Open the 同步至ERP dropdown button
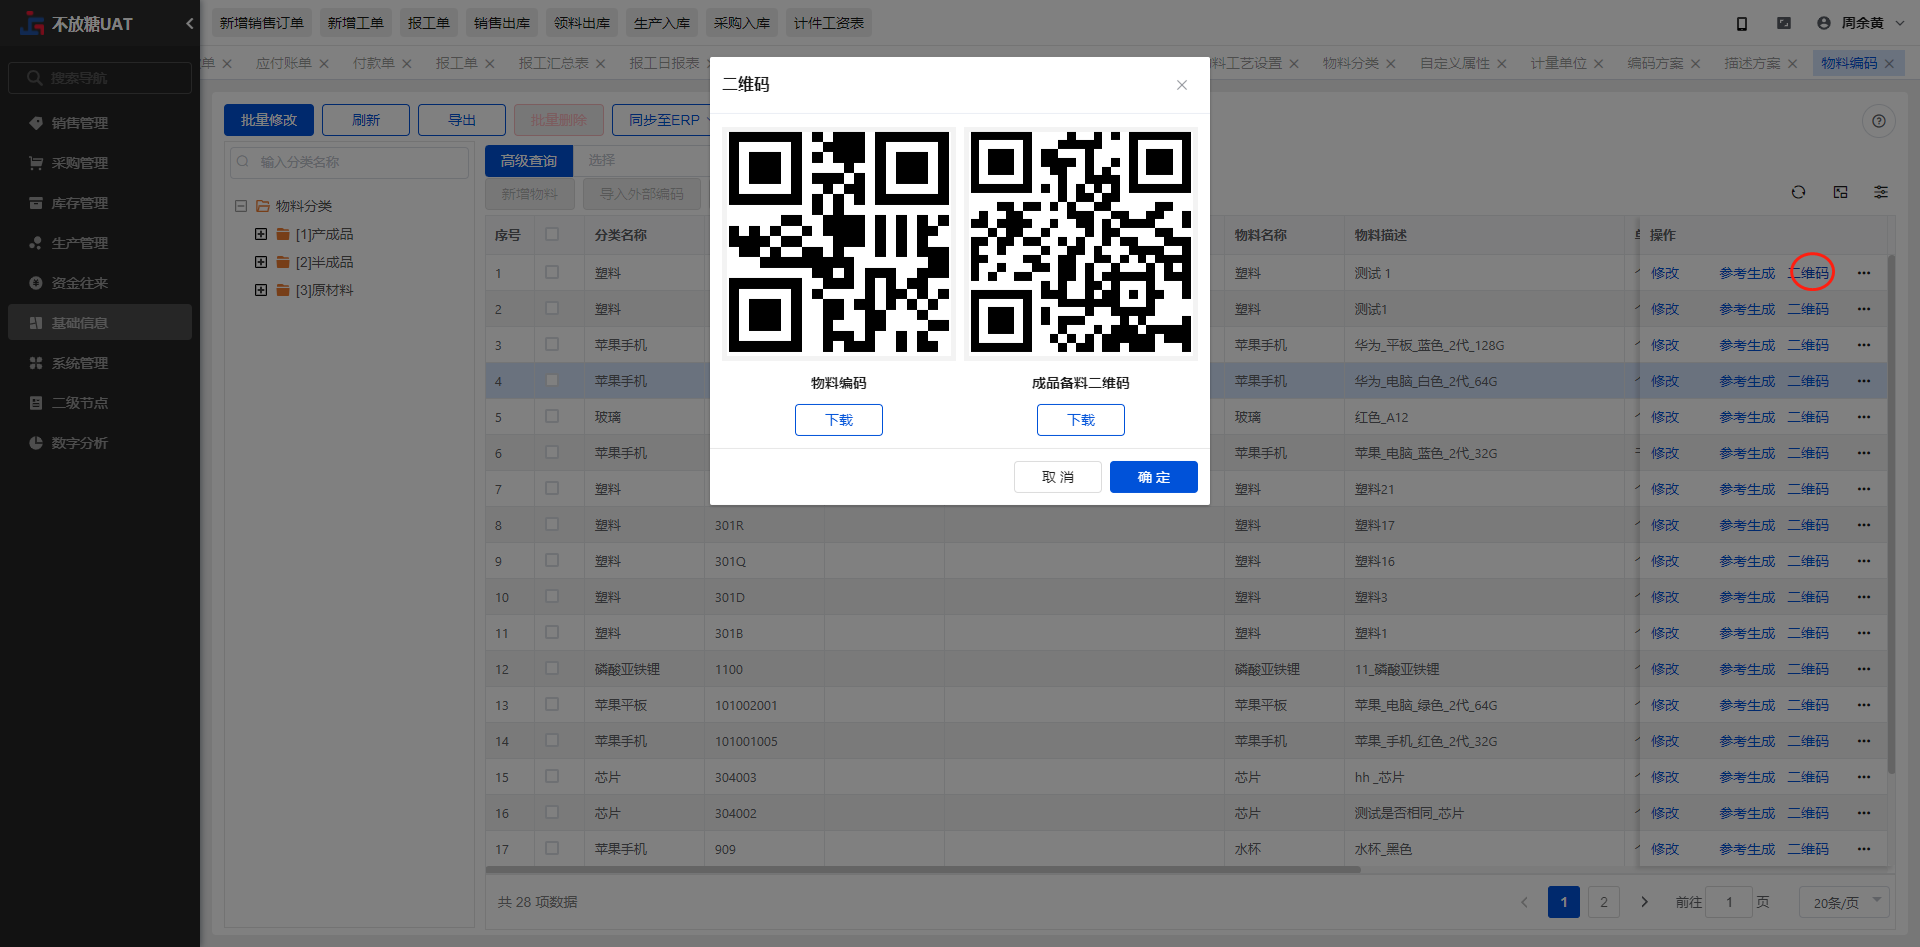 [662, 120]
